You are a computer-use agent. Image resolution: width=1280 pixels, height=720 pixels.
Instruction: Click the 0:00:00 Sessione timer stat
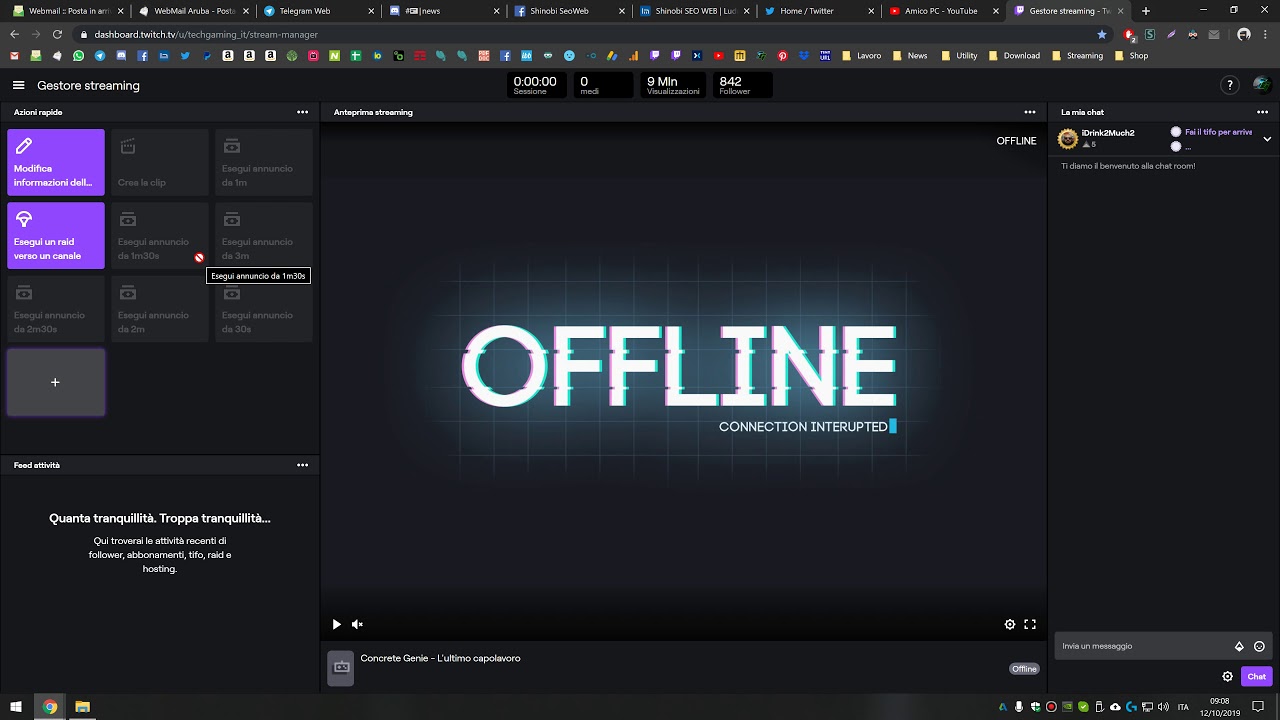pos(535,85)
